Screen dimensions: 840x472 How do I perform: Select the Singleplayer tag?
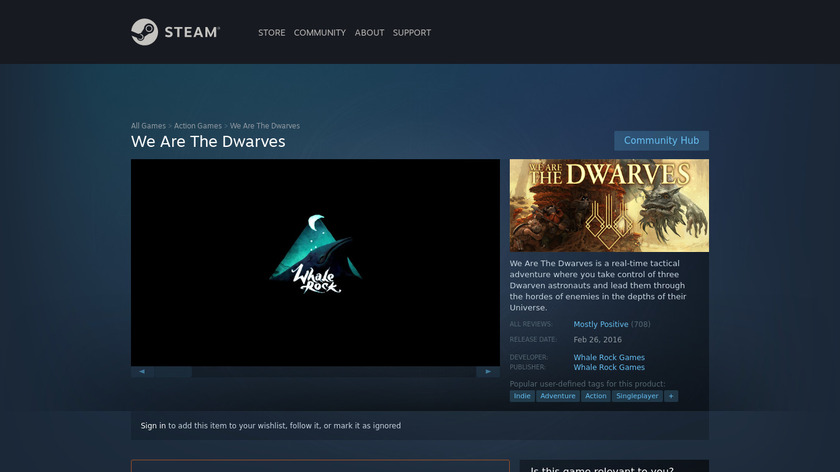coord(637,396)
